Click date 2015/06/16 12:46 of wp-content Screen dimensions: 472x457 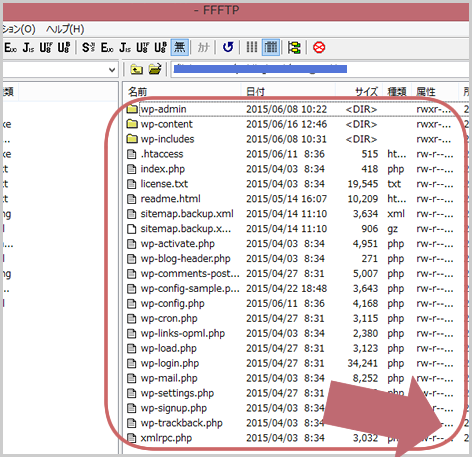coord(287,124)
